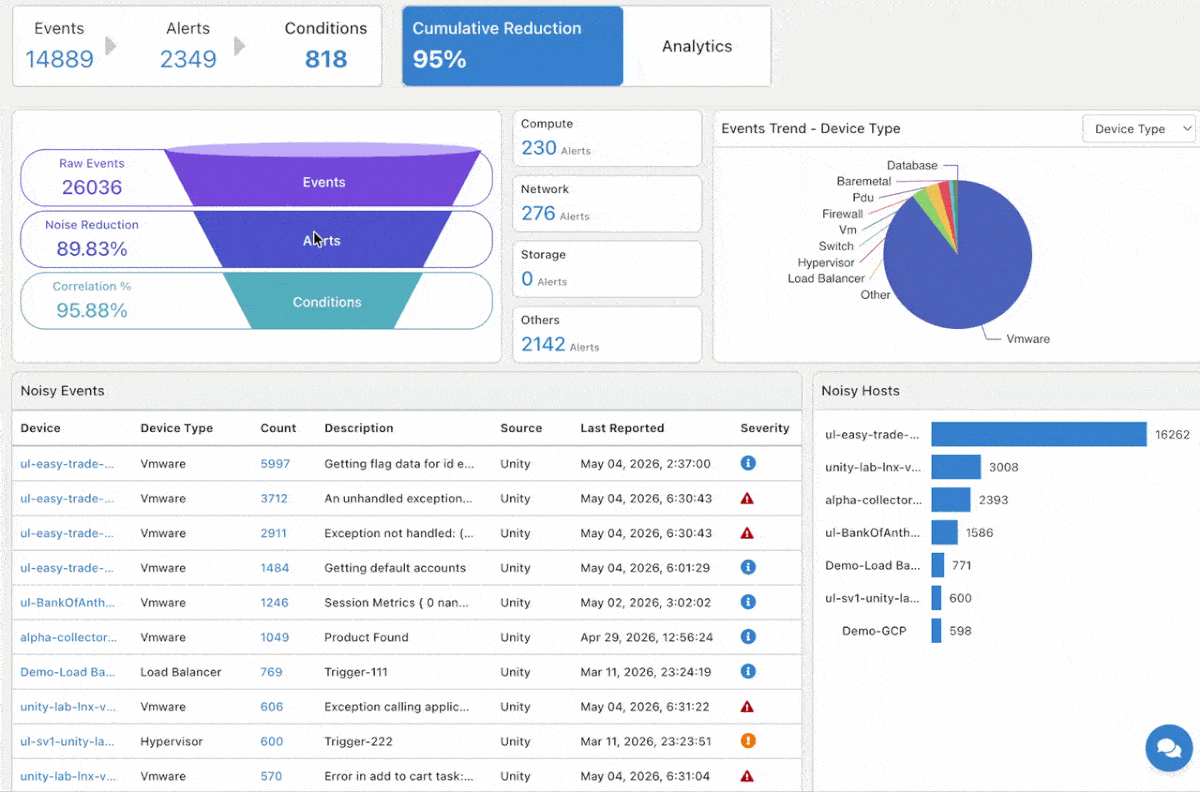1200x792 pixels.
Task: Click info icon in Session Metrics row
Action: [x=747, y=602]
